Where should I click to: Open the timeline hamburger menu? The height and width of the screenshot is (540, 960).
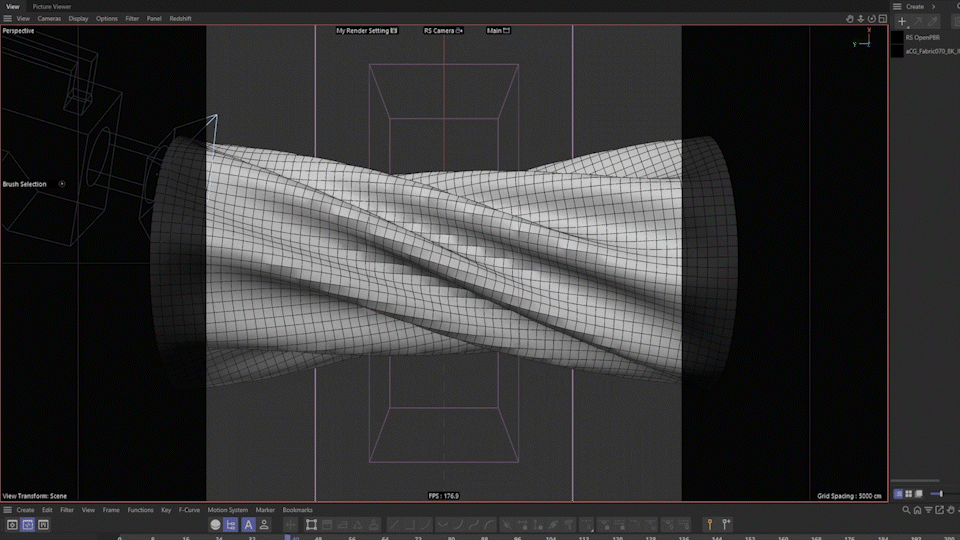coord(7,510)
